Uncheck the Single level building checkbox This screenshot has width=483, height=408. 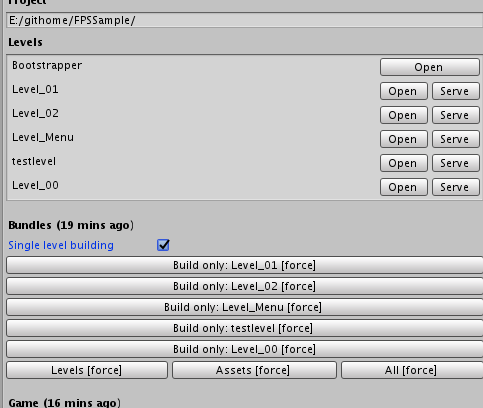pyautogui.click(x=163, y=245)
